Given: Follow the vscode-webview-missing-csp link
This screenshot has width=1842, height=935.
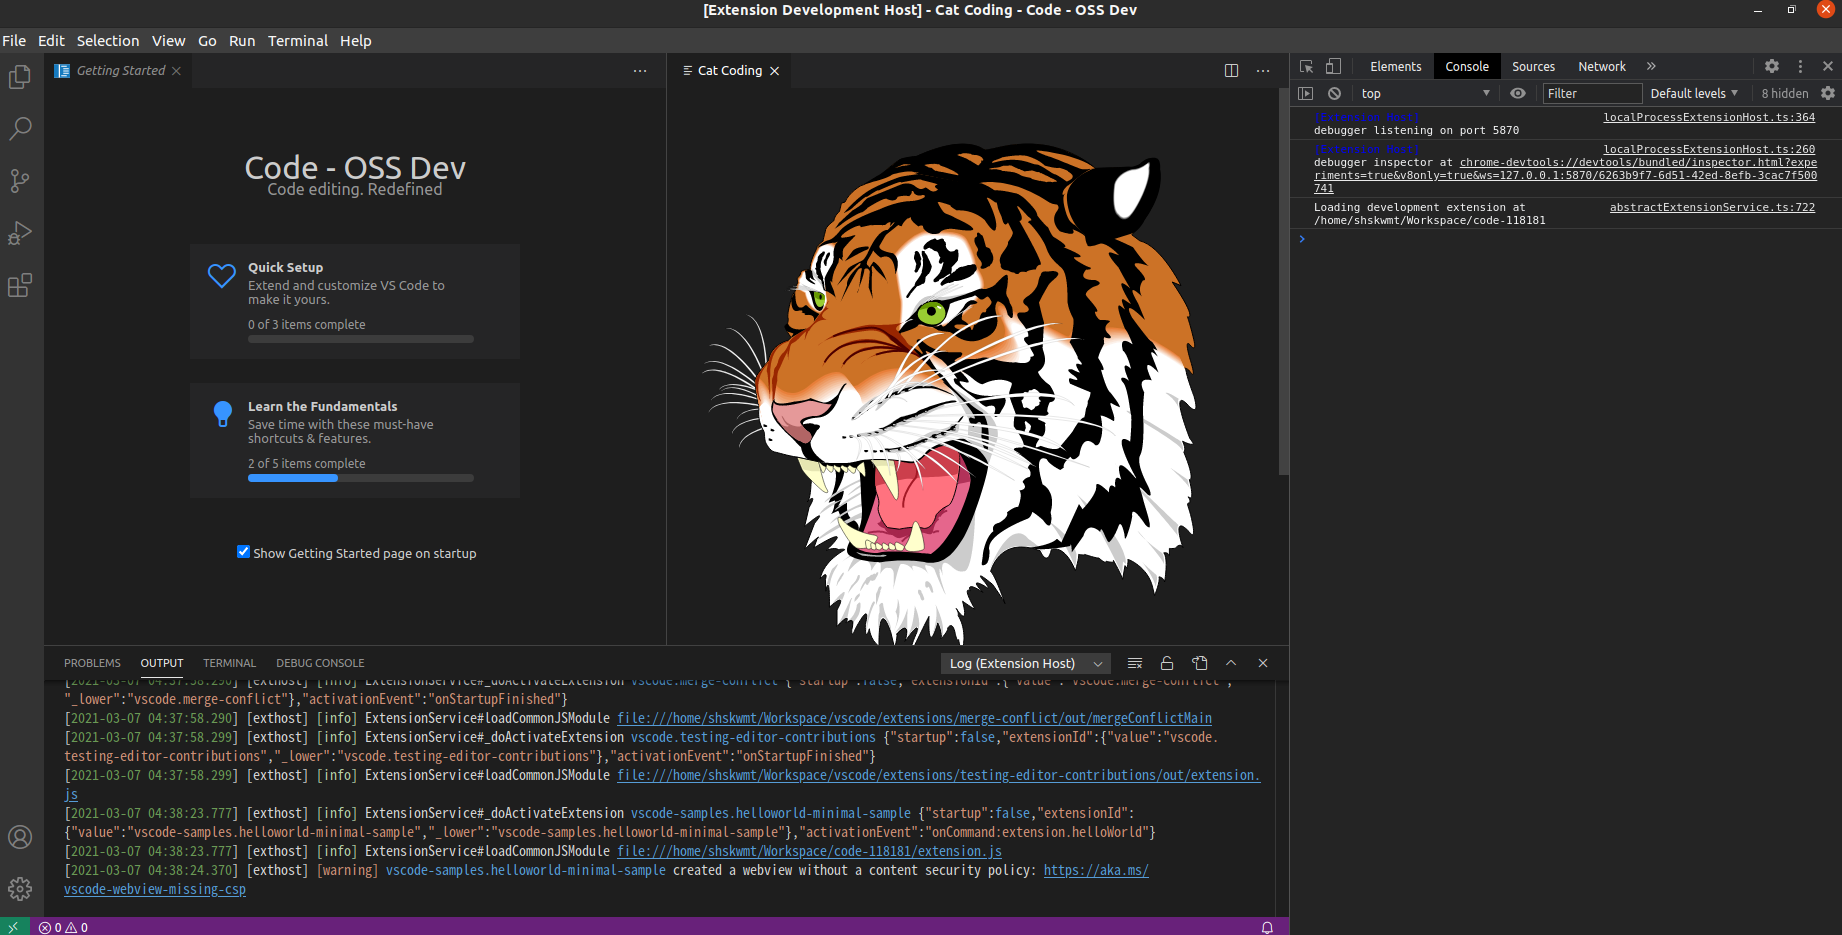Looking at the screenshot, I should [154, 889].
